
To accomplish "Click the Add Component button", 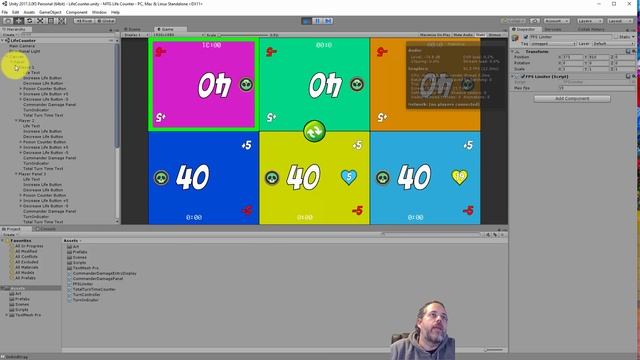I will point(572,99).
